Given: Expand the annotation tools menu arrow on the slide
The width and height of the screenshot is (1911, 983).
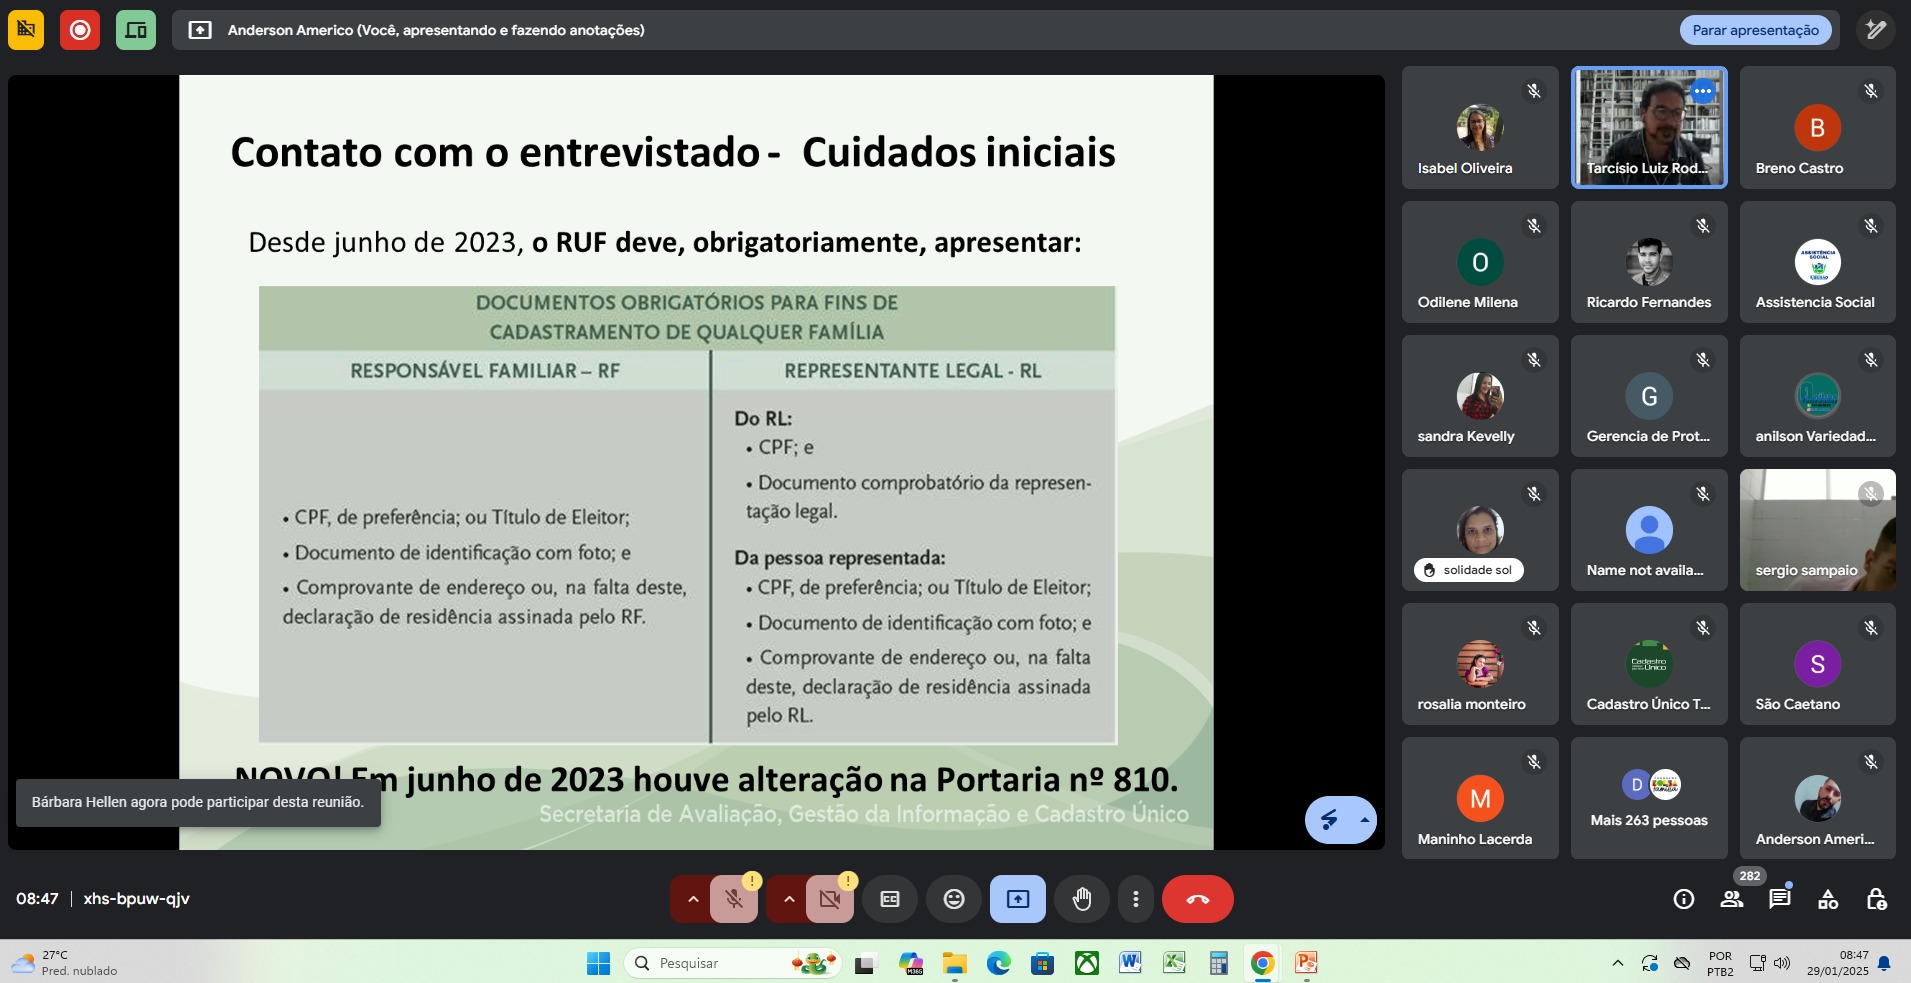Looking at the screenshot, I should 1364,820.
